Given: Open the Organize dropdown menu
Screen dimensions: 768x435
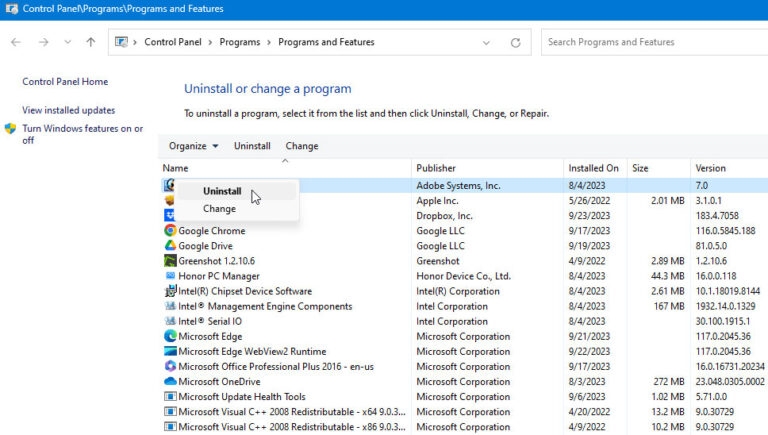Looking at the screenshot, I should click(x=193, y=146).
